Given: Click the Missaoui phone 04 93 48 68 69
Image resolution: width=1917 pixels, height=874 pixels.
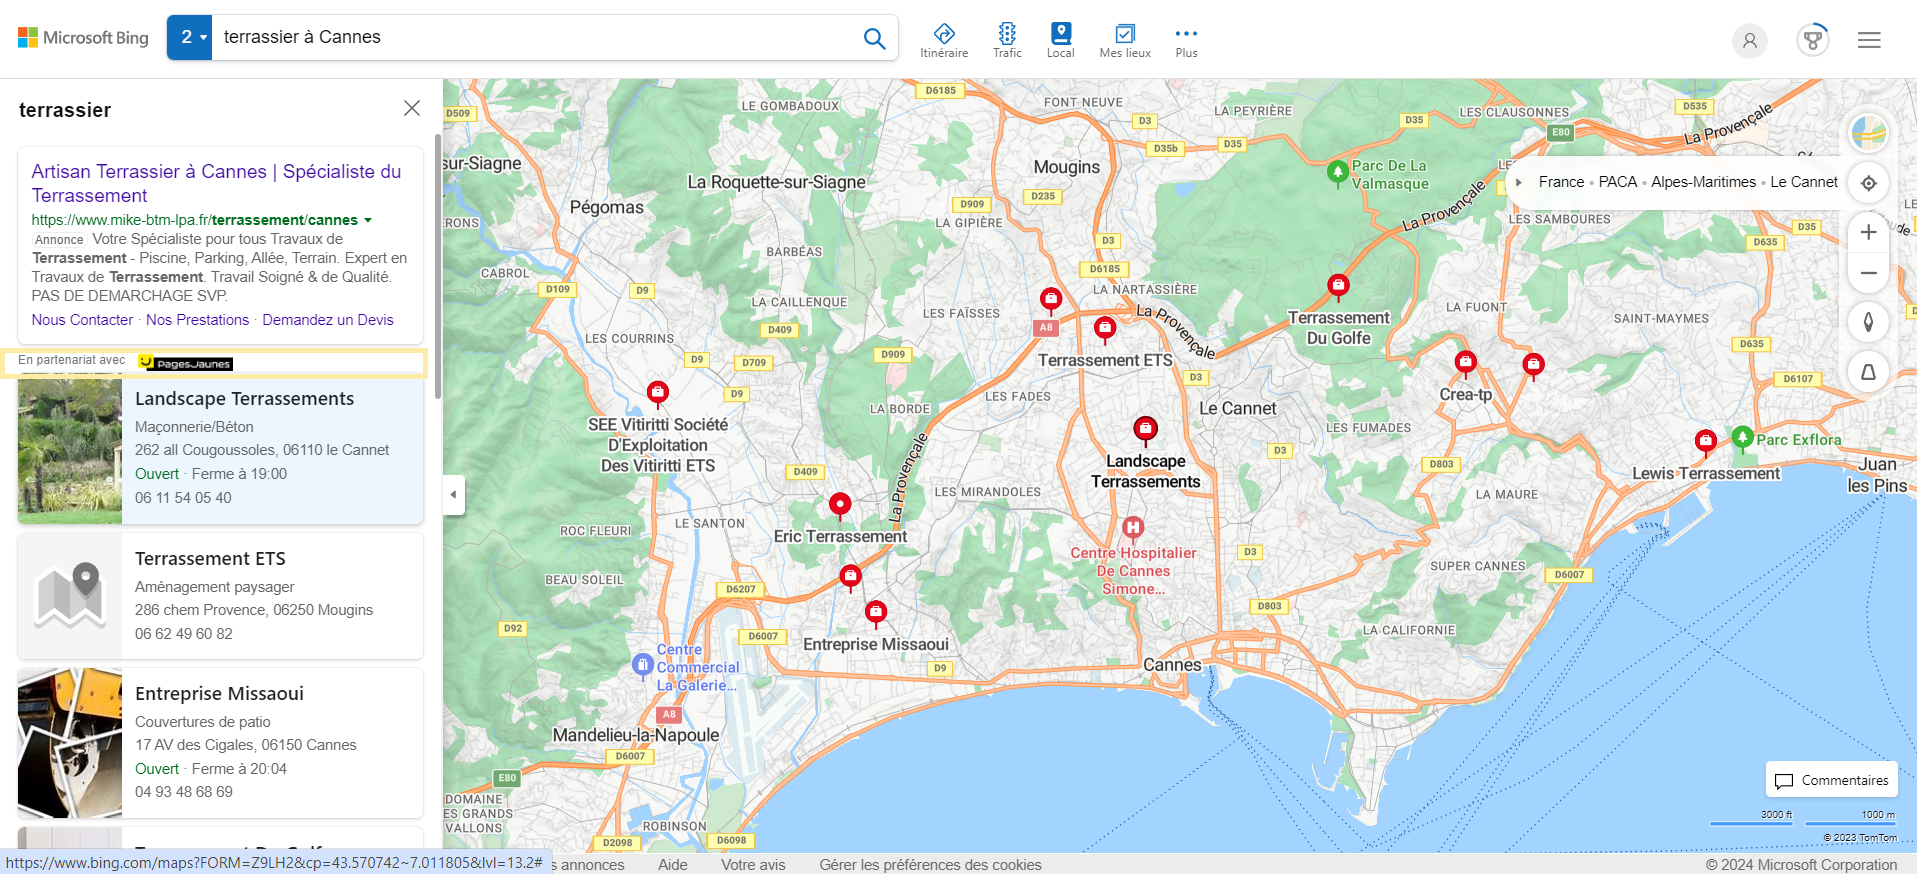Looking at the screenshot, I should 184,792.
